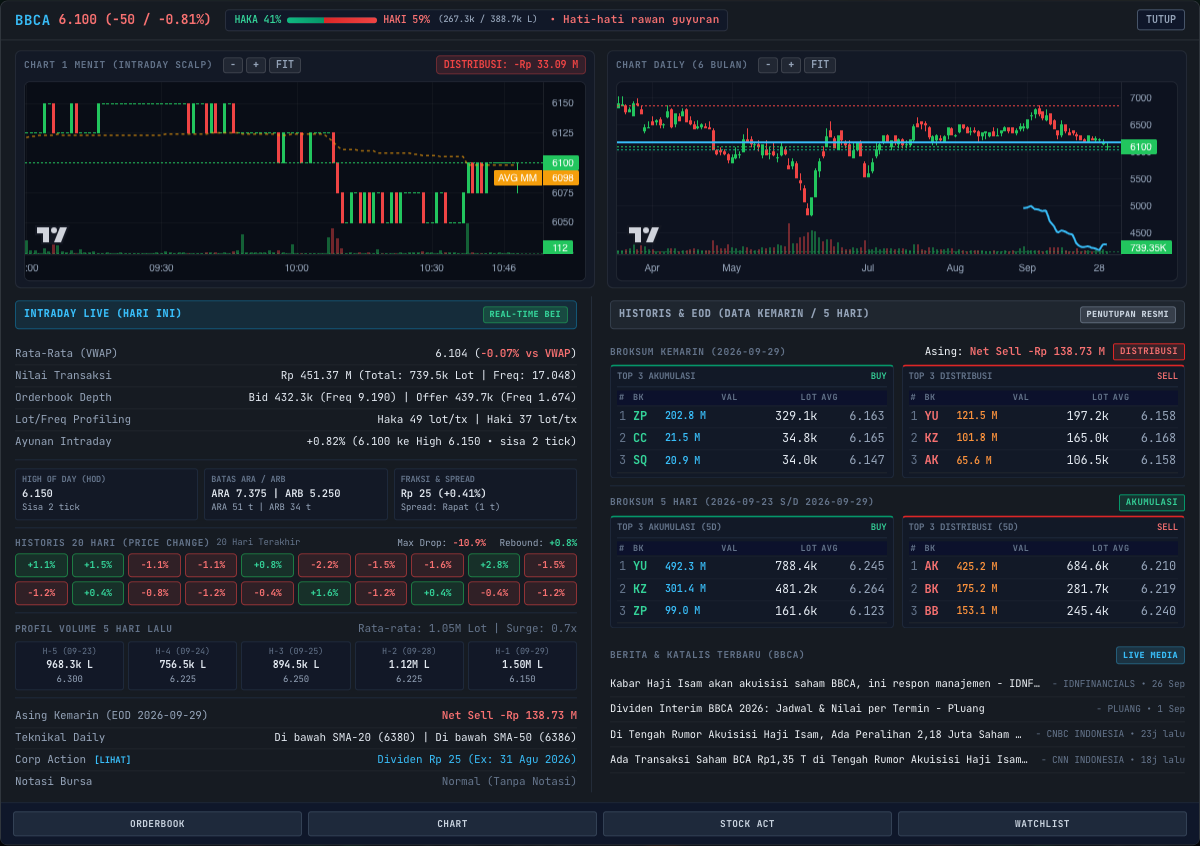Click the BBCA ticker symbol in header
The width and height of the screenshot is (1200, 846).
[32, 20]
